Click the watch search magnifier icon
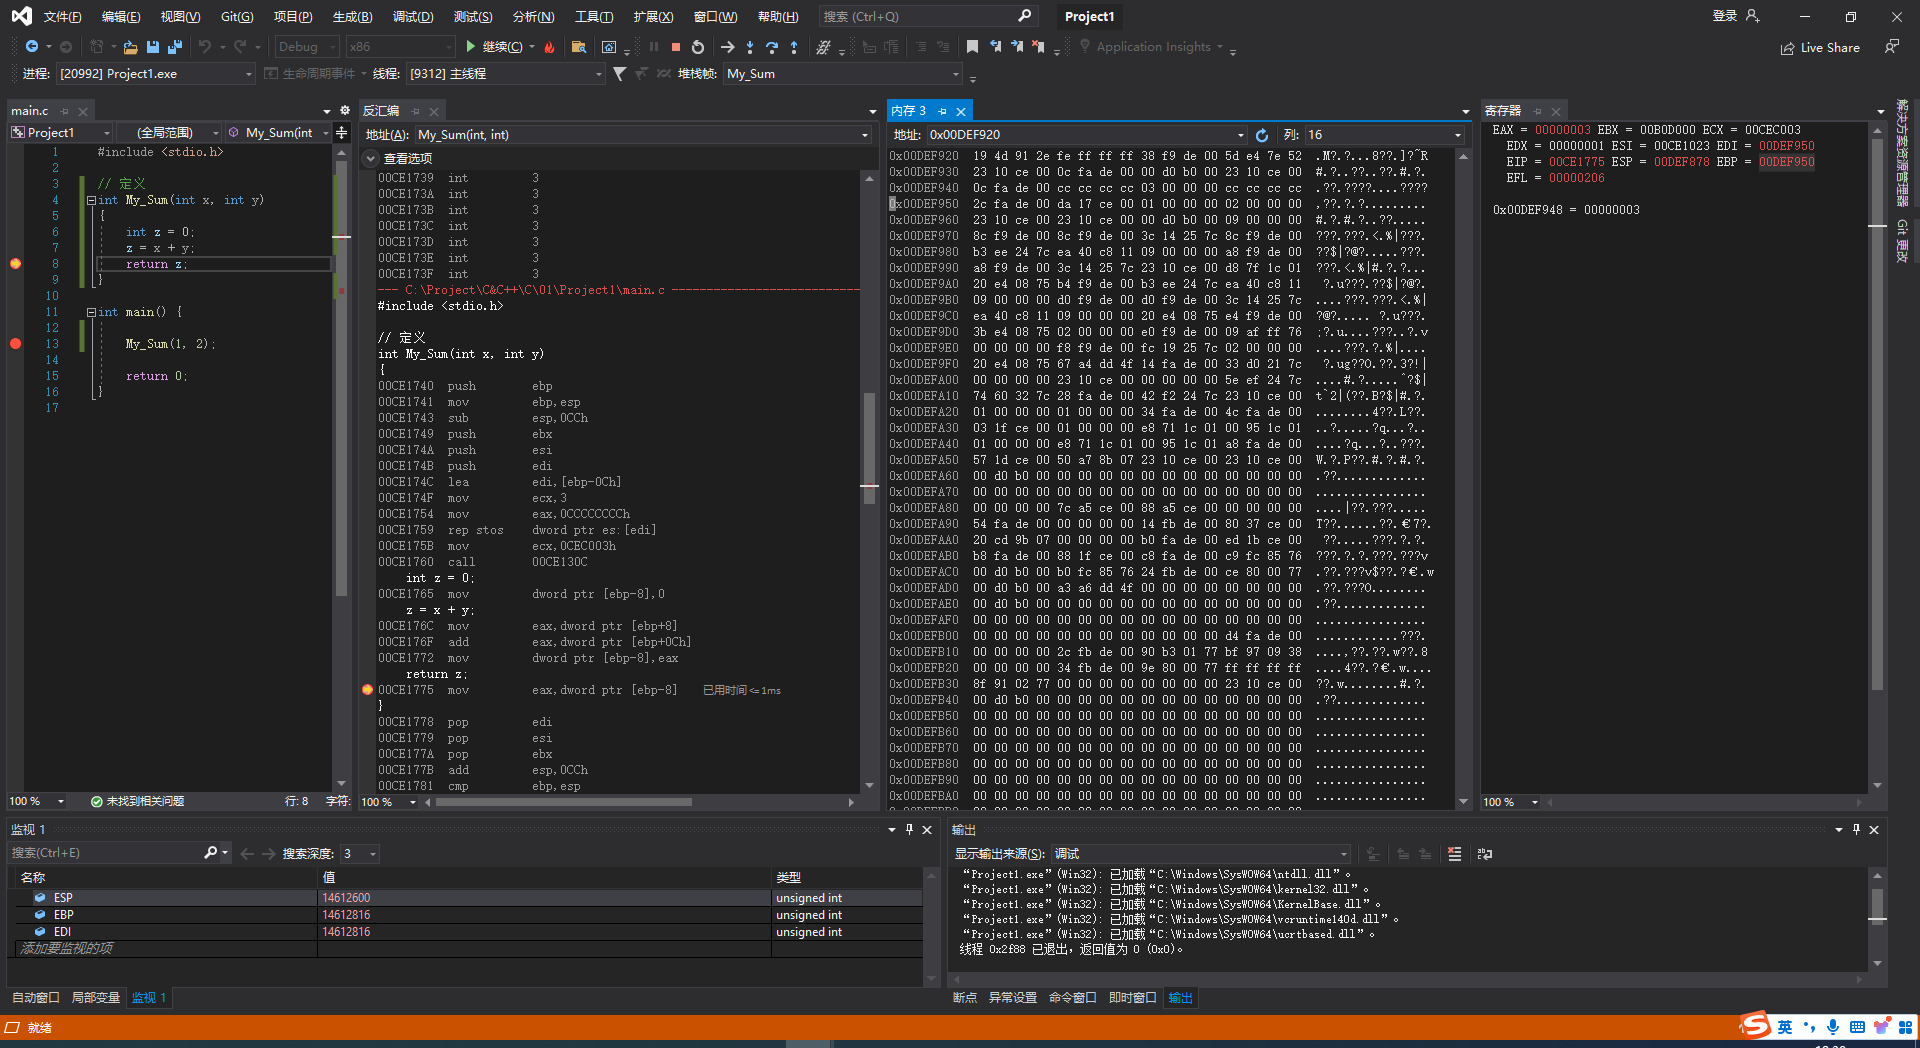Image resolution: width=1920 pixels, height=1048 pixels. [210, 853]
